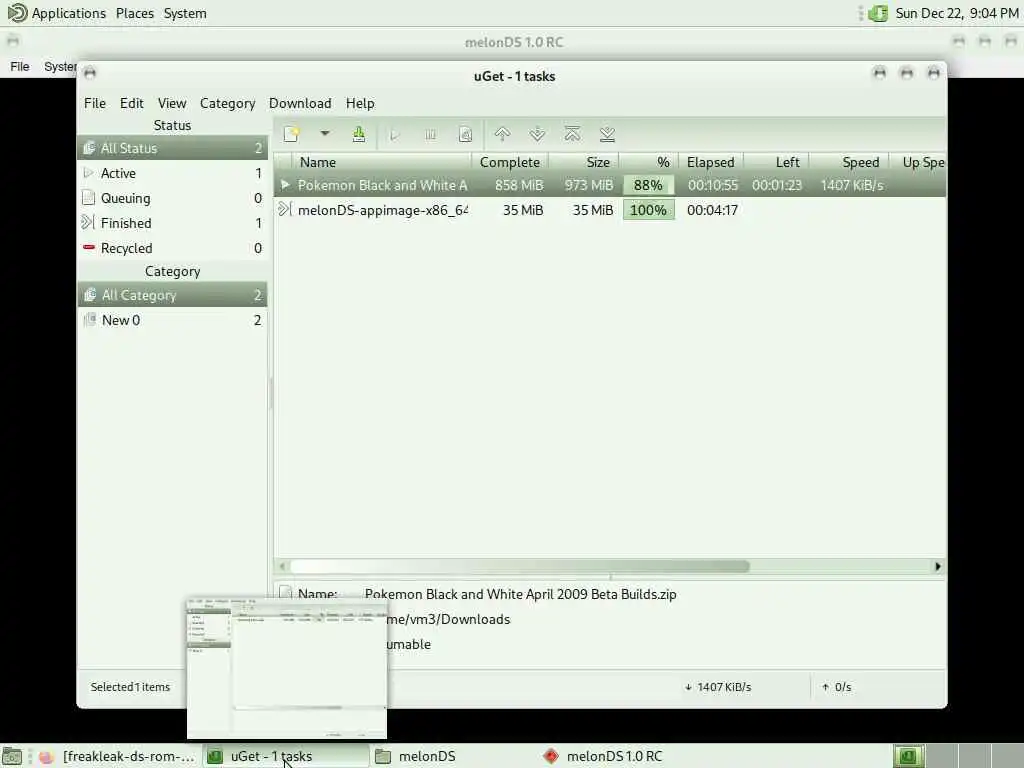Open the uGet Help menu

(360, 103)
